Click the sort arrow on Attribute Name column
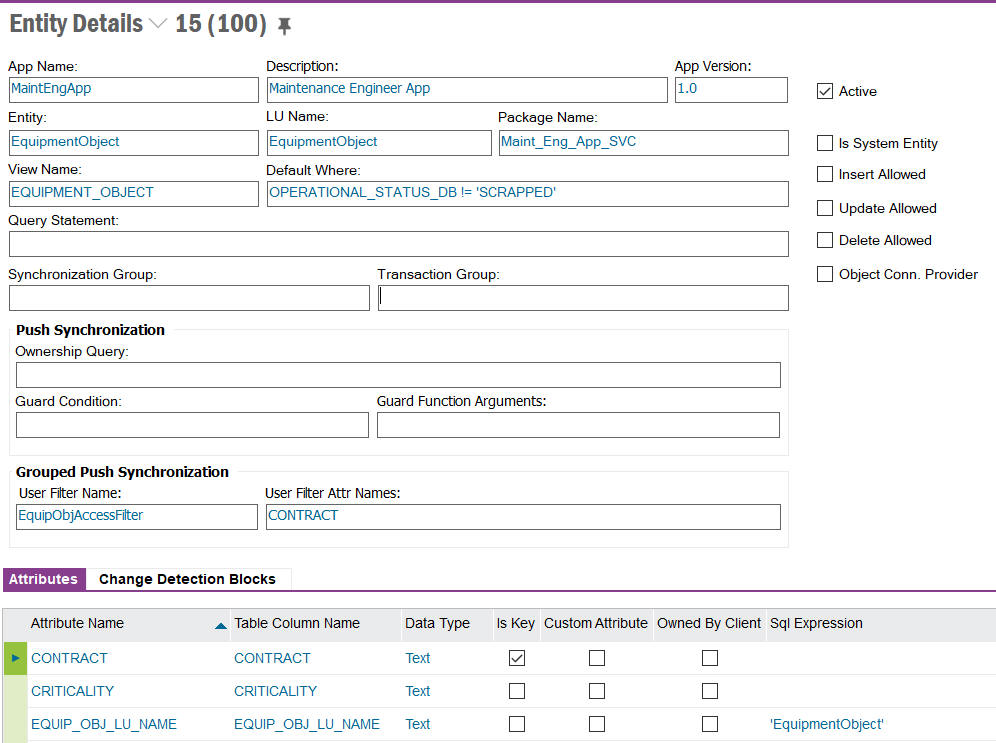The image size is (996, 743). tap(220, 626)
